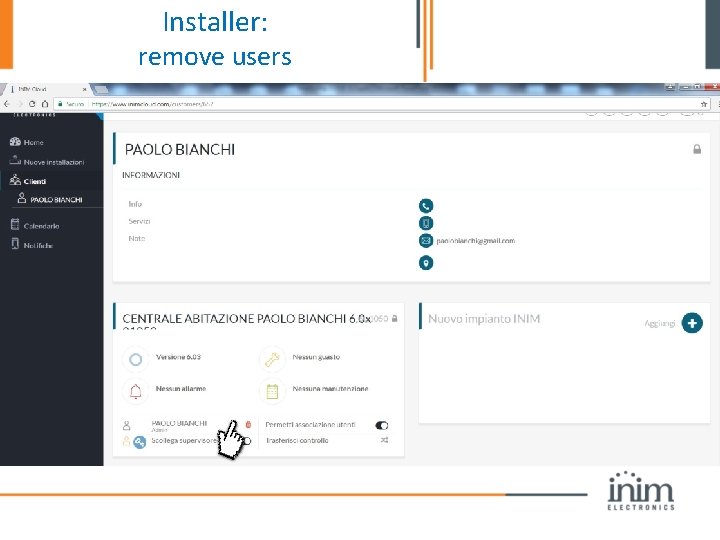Click the browser address bar URL
Viewport: 720px width, 540px height.
(x=152, y=104)
